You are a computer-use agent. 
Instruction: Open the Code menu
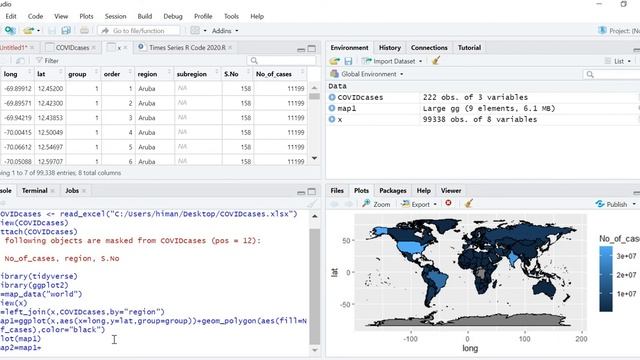point(36,16)
